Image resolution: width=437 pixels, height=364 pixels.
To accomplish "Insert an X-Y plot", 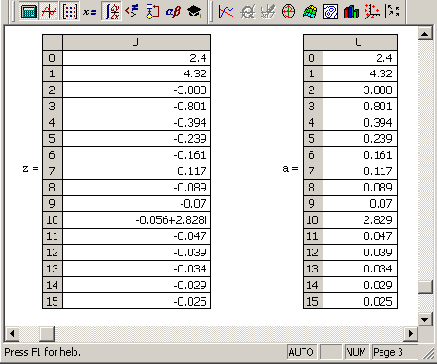I will (226, 11).
